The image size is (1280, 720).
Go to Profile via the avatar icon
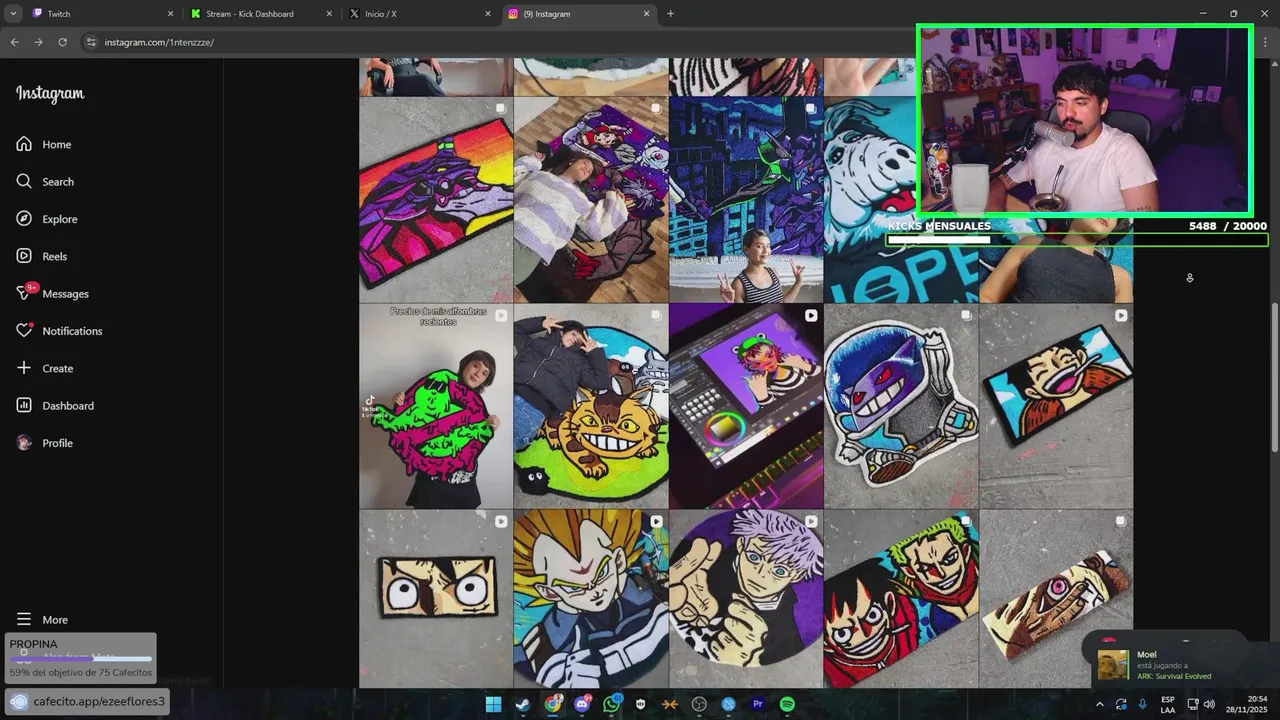click(25, 443)
